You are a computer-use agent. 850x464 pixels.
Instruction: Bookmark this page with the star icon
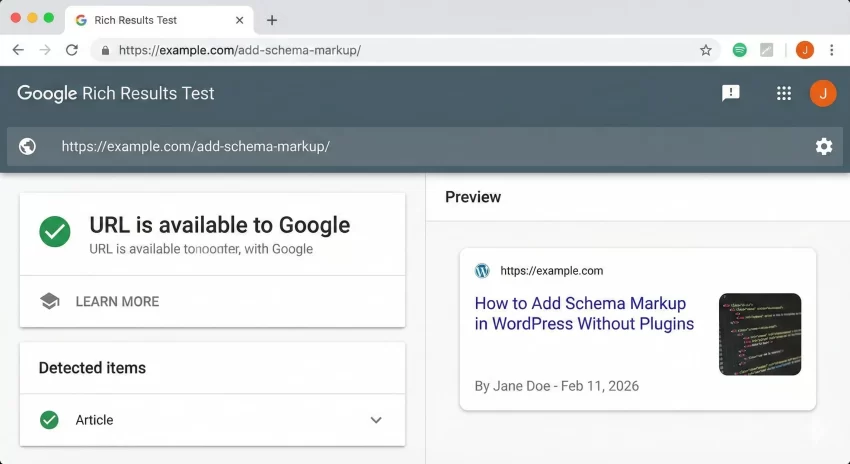705,50
